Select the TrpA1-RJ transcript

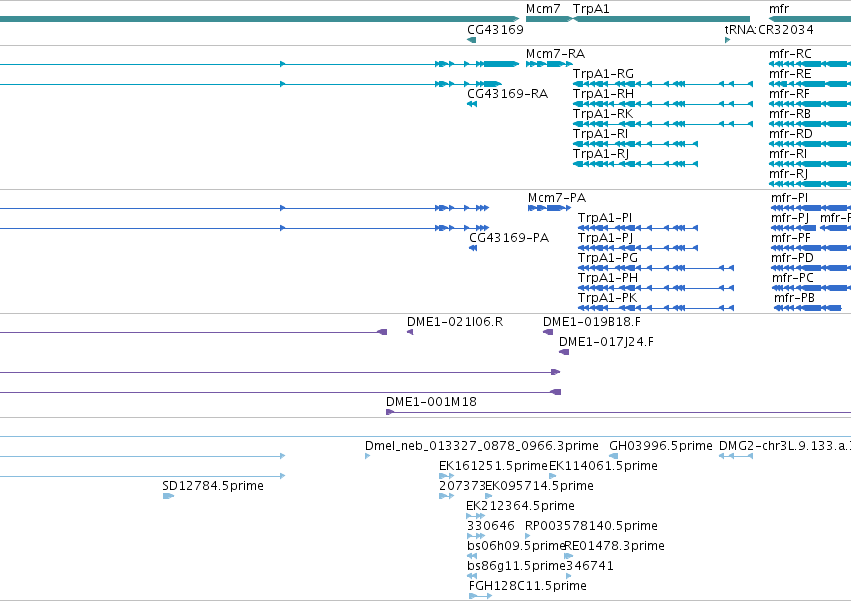[x=635, y=164]
